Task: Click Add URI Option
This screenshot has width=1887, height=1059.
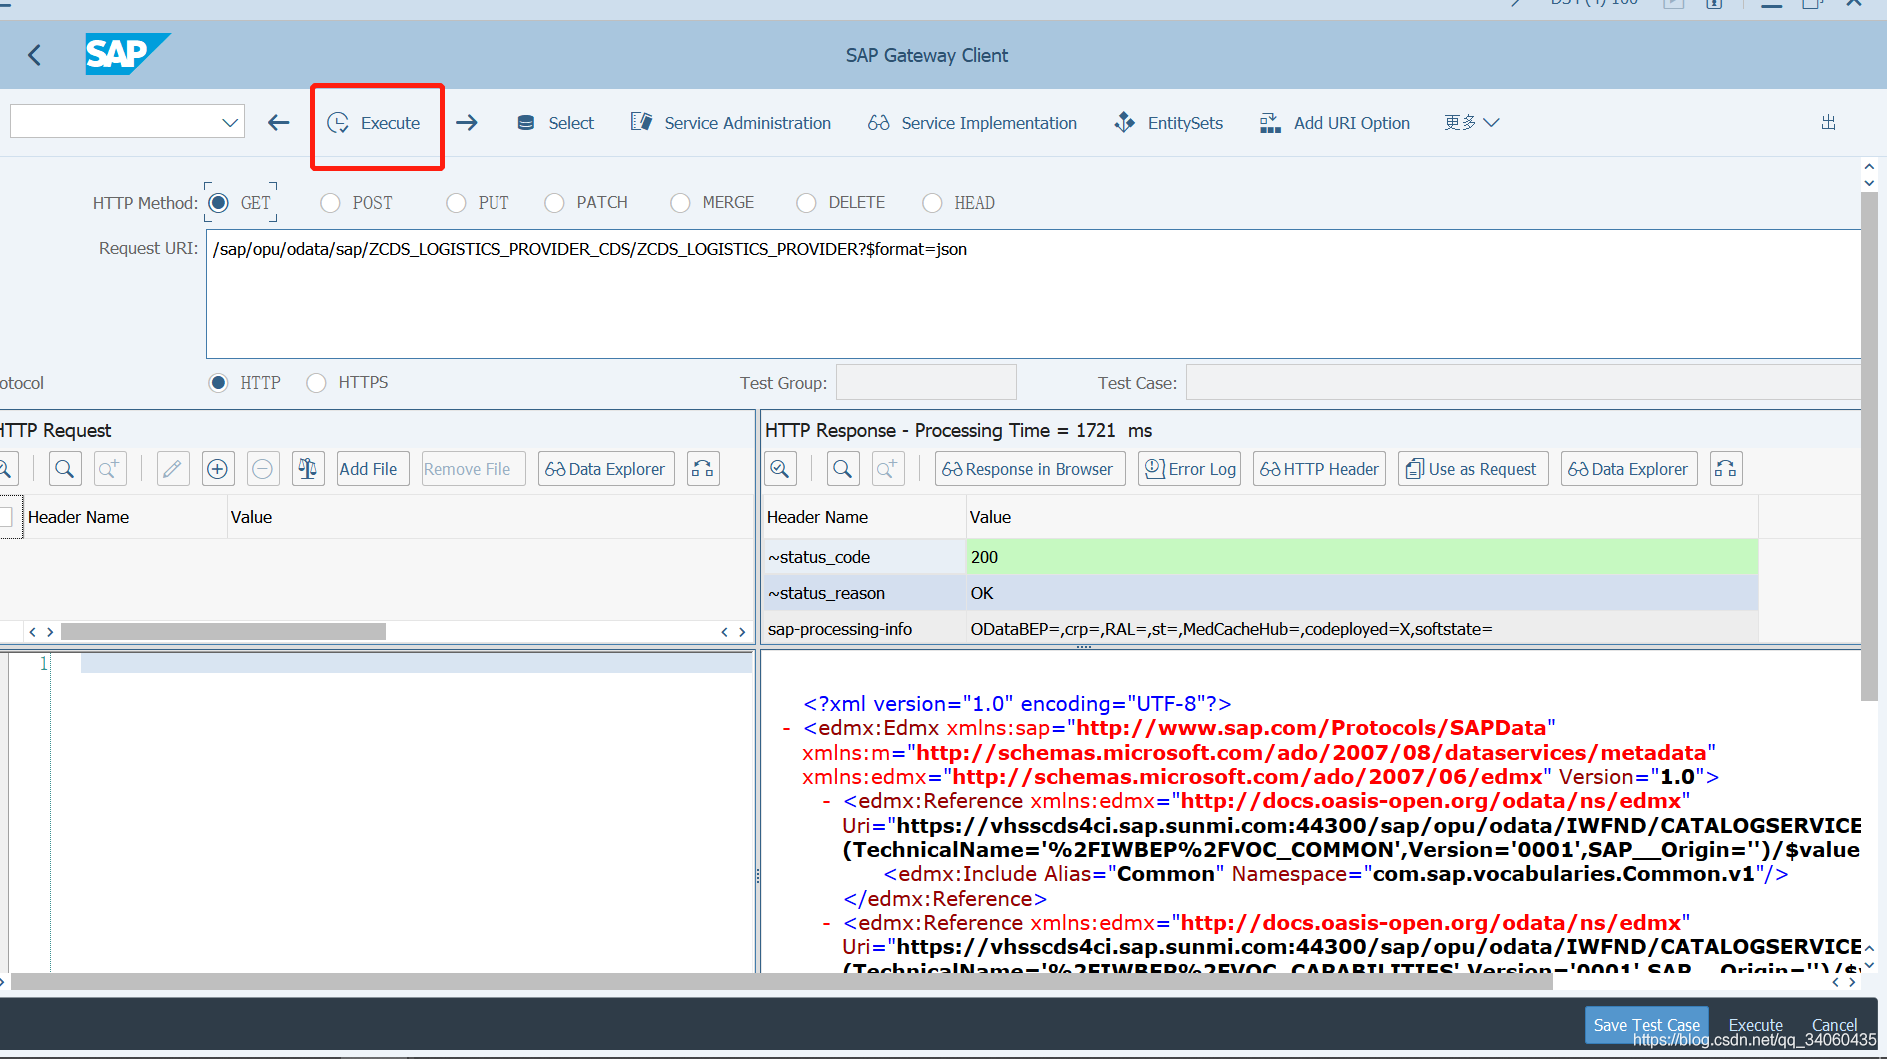Action: (x=1335, y=123)
